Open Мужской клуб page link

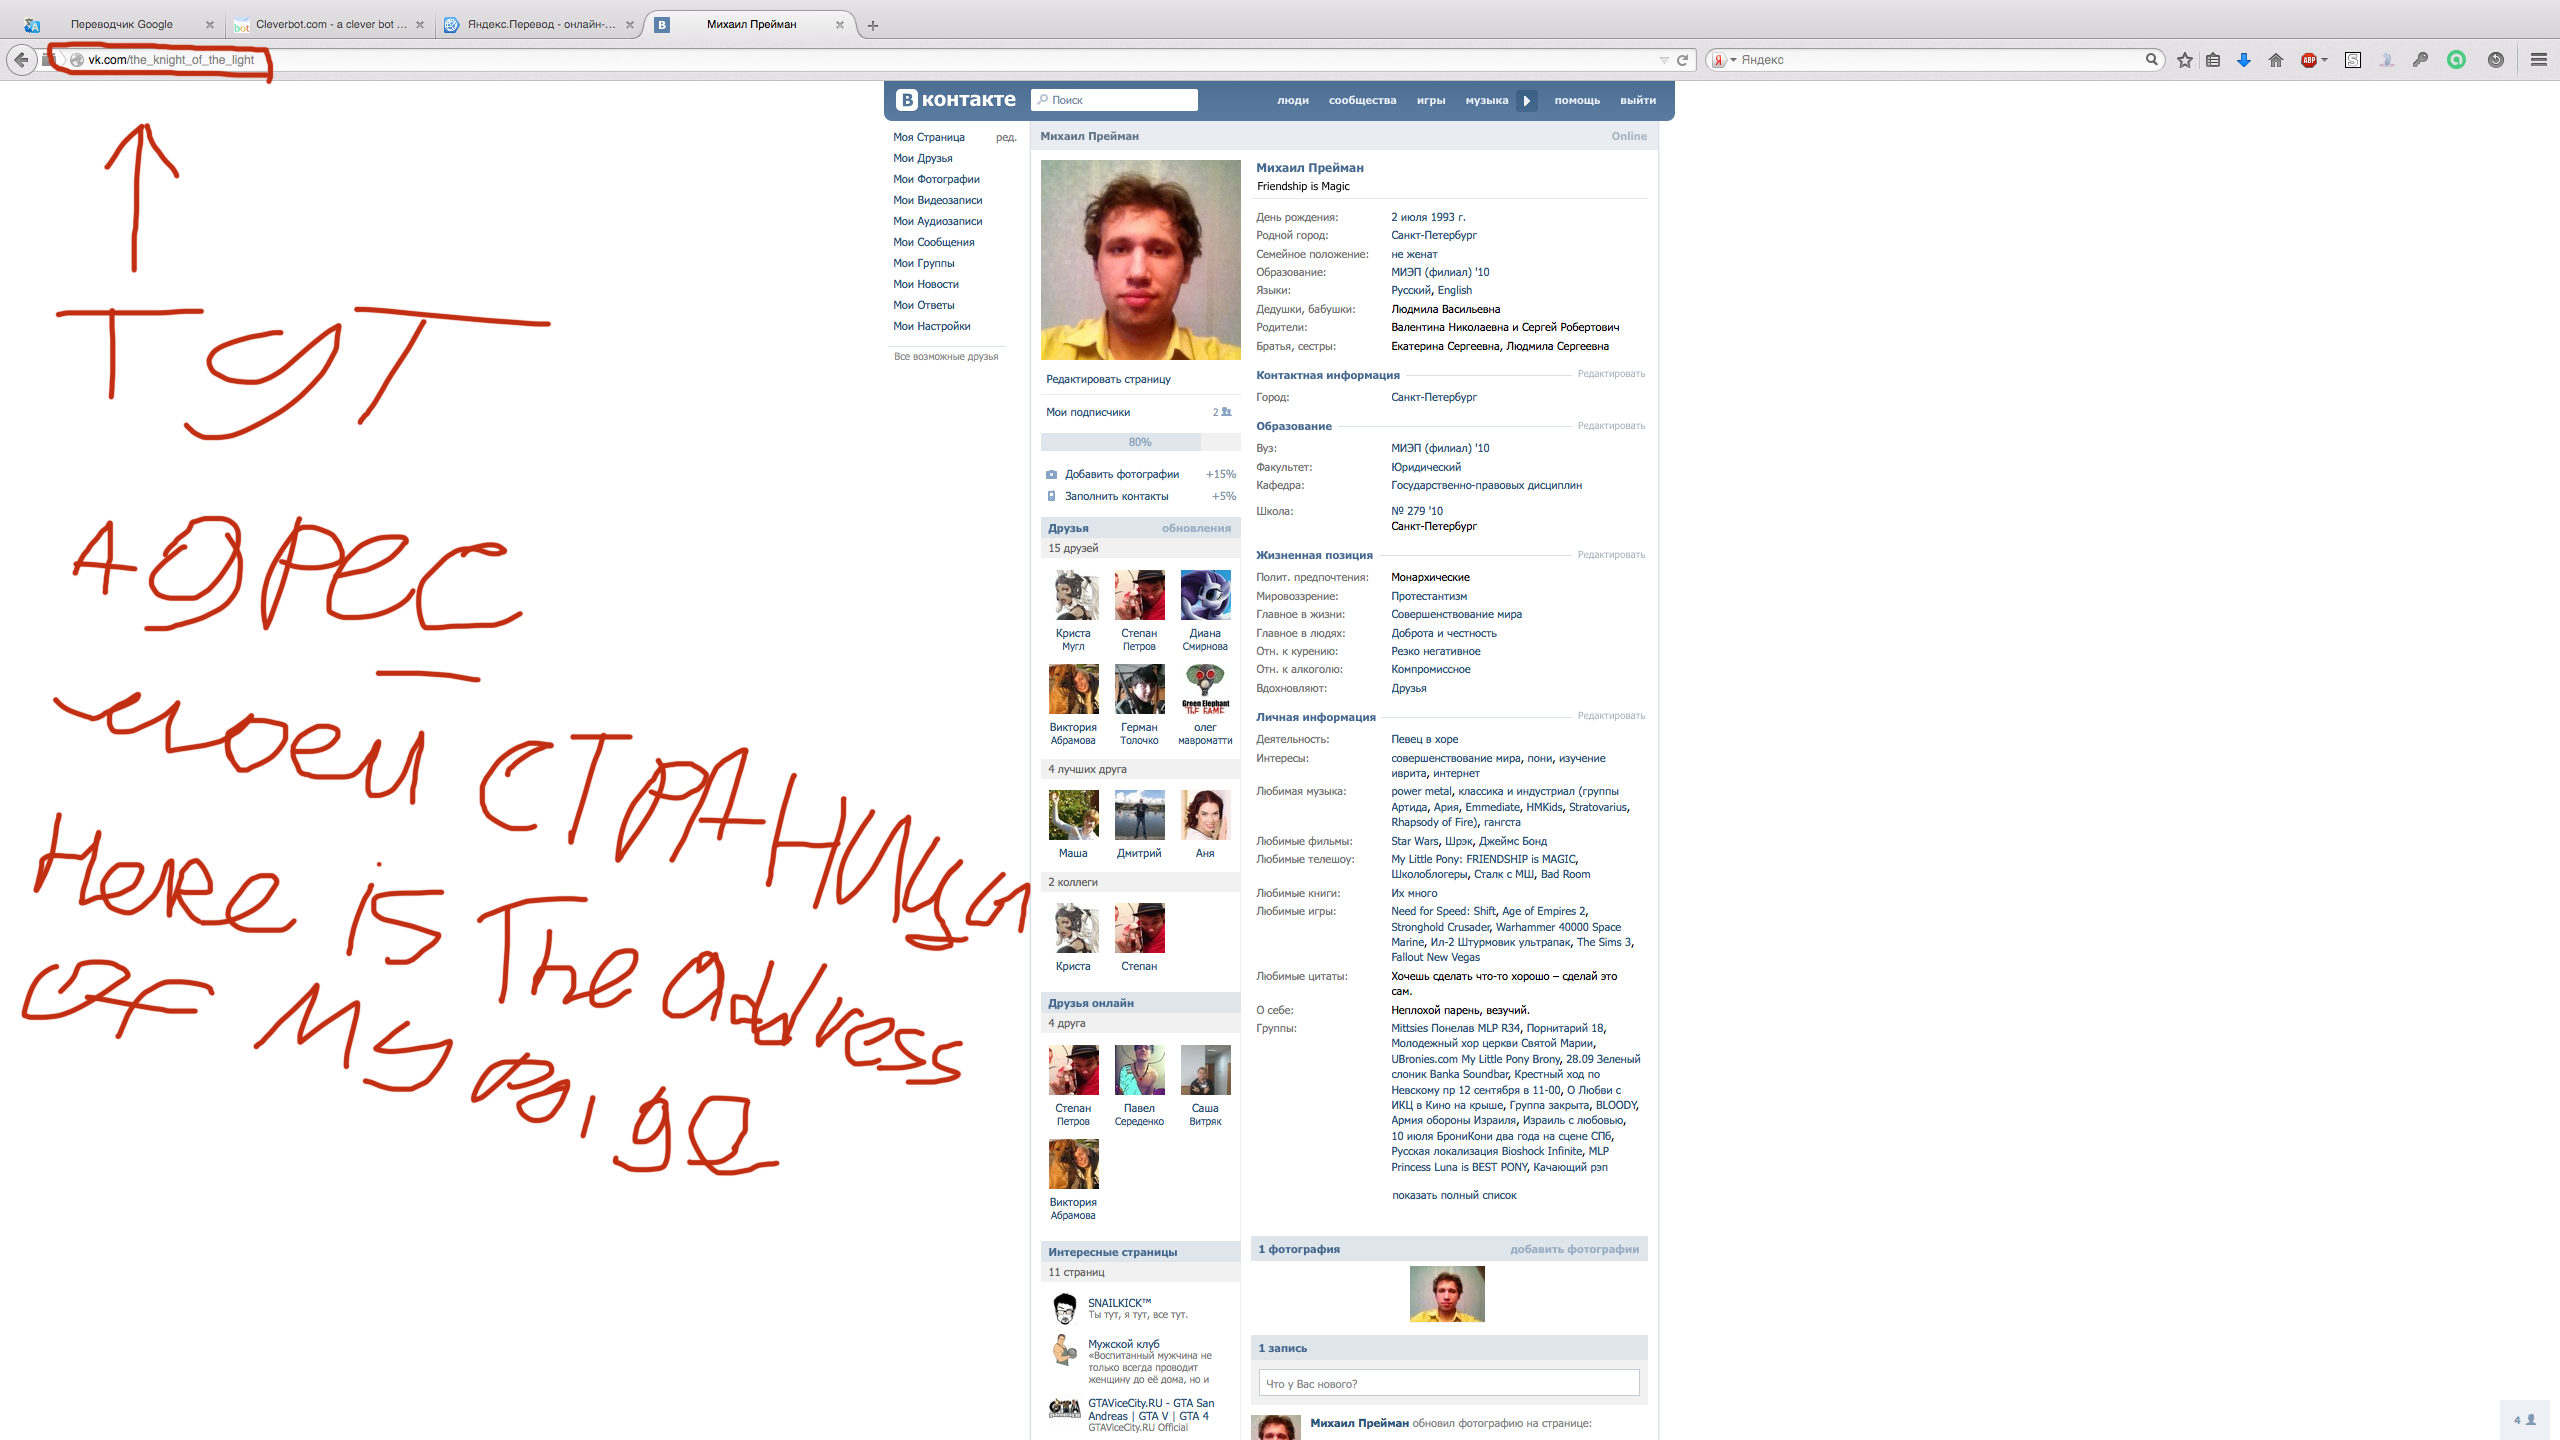tap(1123, 1345)
